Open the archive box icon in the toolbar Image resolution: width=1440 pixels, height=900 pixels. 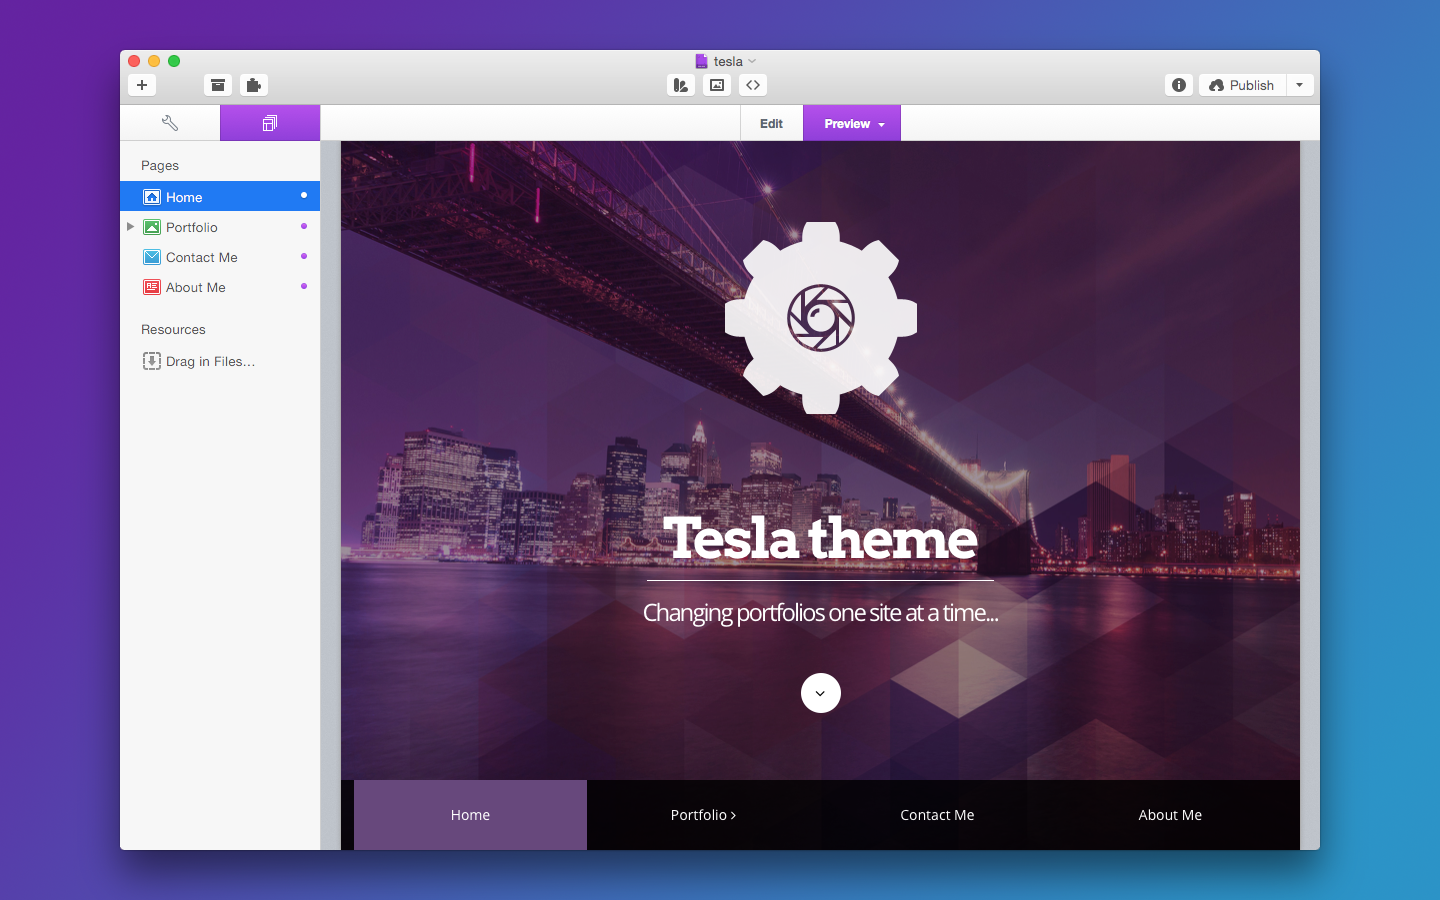[218, 85]
